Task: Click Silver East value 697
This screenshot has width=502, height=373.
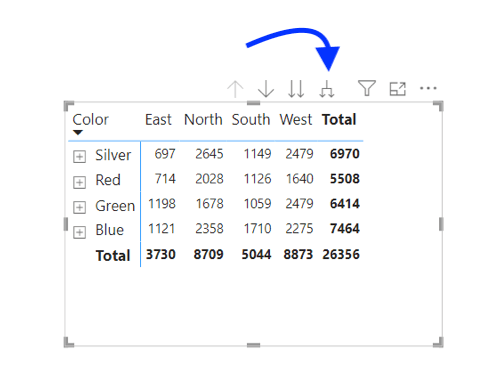Action: coord(165,154)
